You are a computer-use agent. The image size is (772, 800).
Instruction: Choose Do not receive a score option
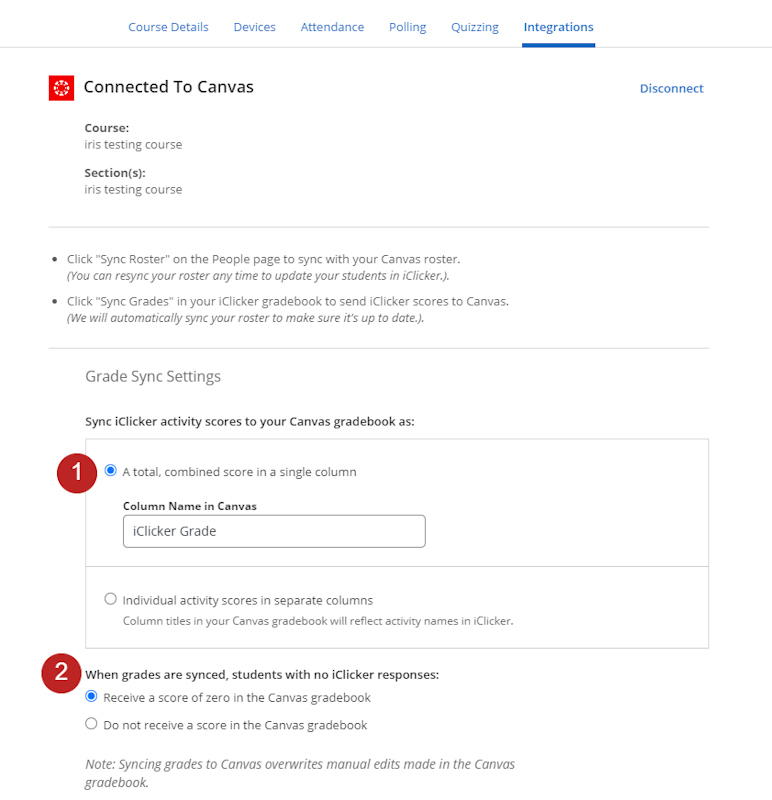(92, 724)
